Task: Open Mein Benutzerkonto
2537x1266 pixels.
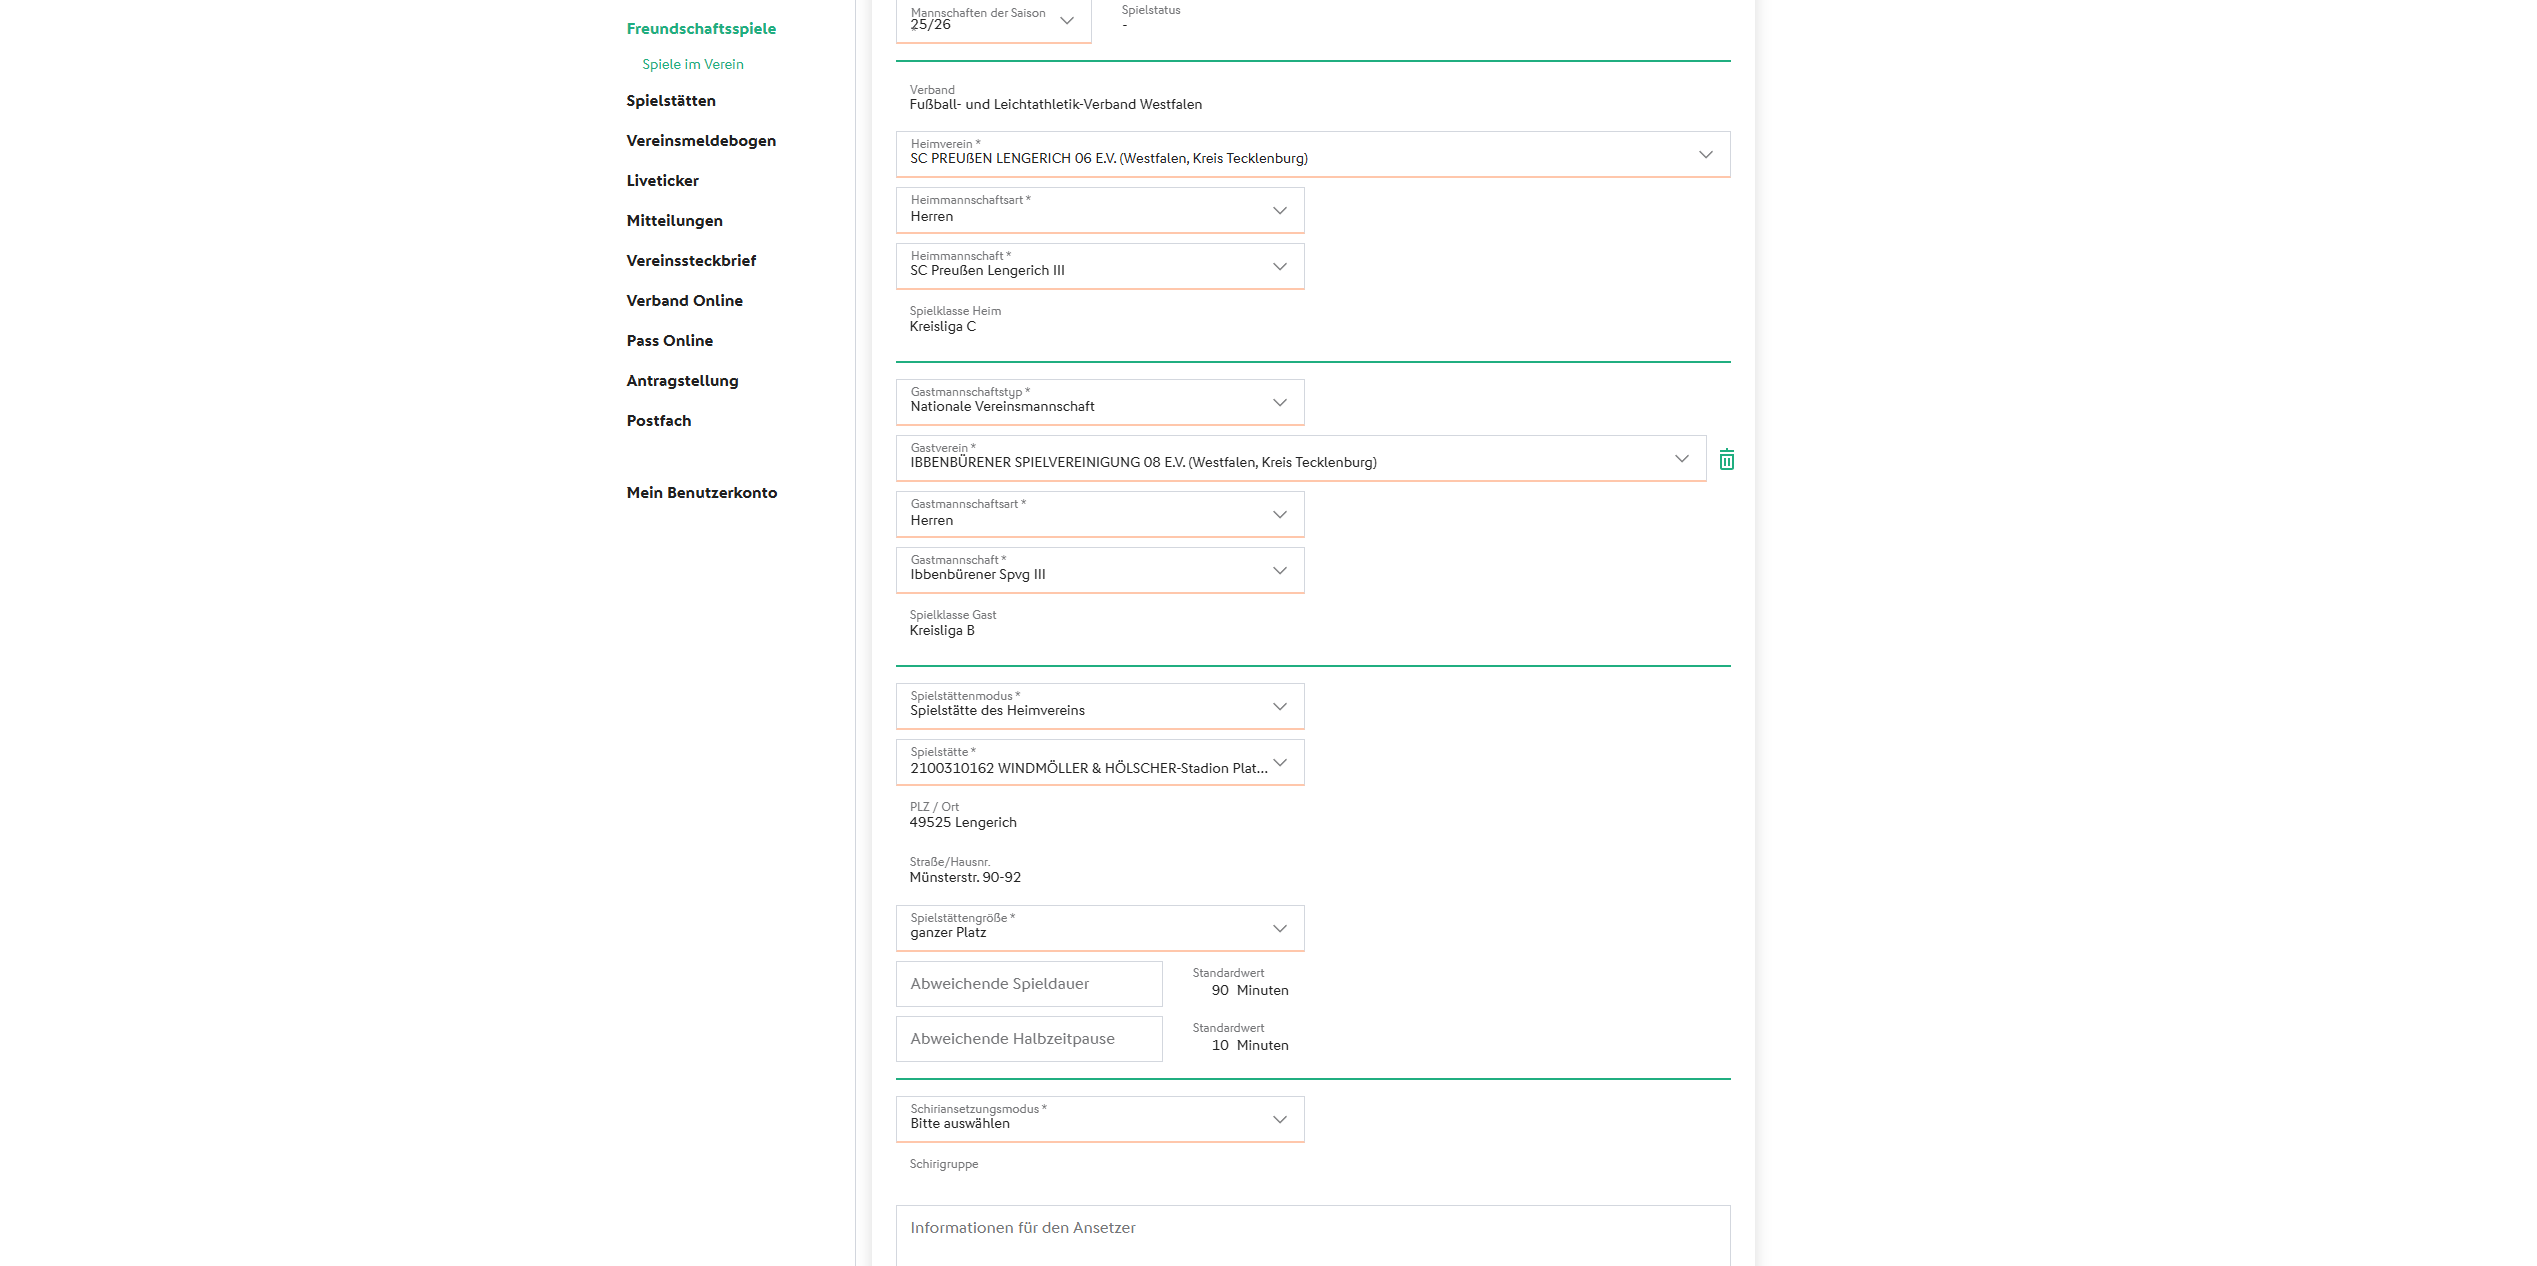Action: point(701,493)
